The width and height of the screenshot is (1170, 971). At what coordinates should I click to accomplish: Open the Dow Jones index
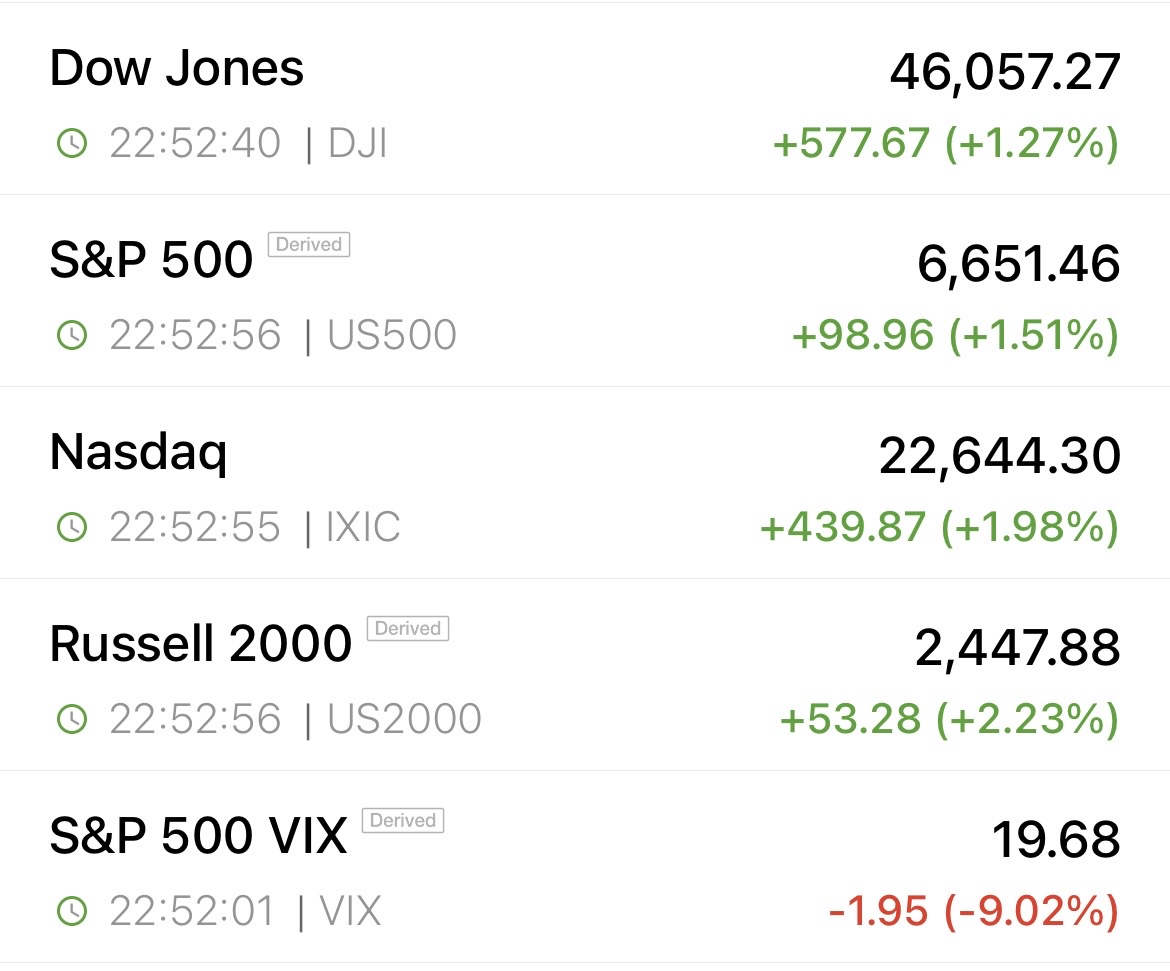click(x=177, y=69)
